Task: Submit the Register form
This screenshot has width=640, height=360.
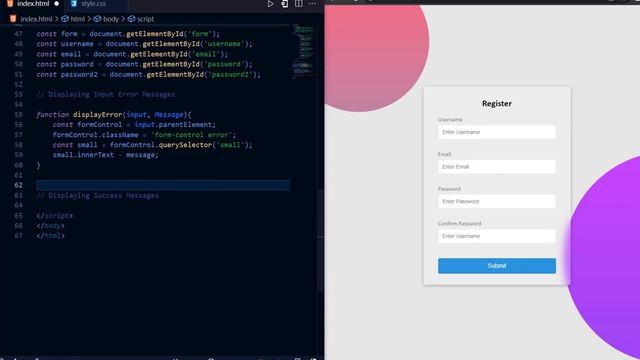Action: 497,266
